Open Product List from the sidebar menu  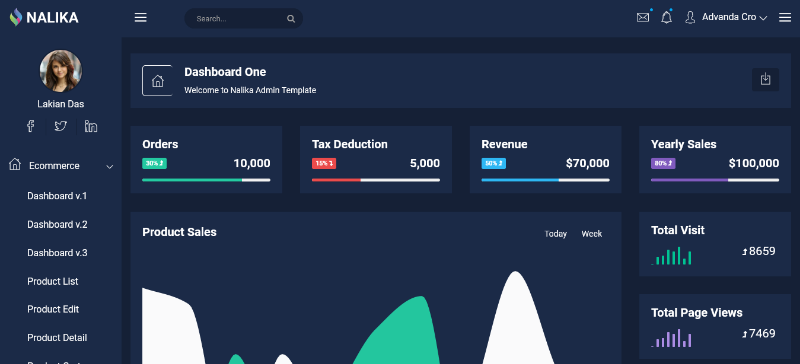coord(53,281)
